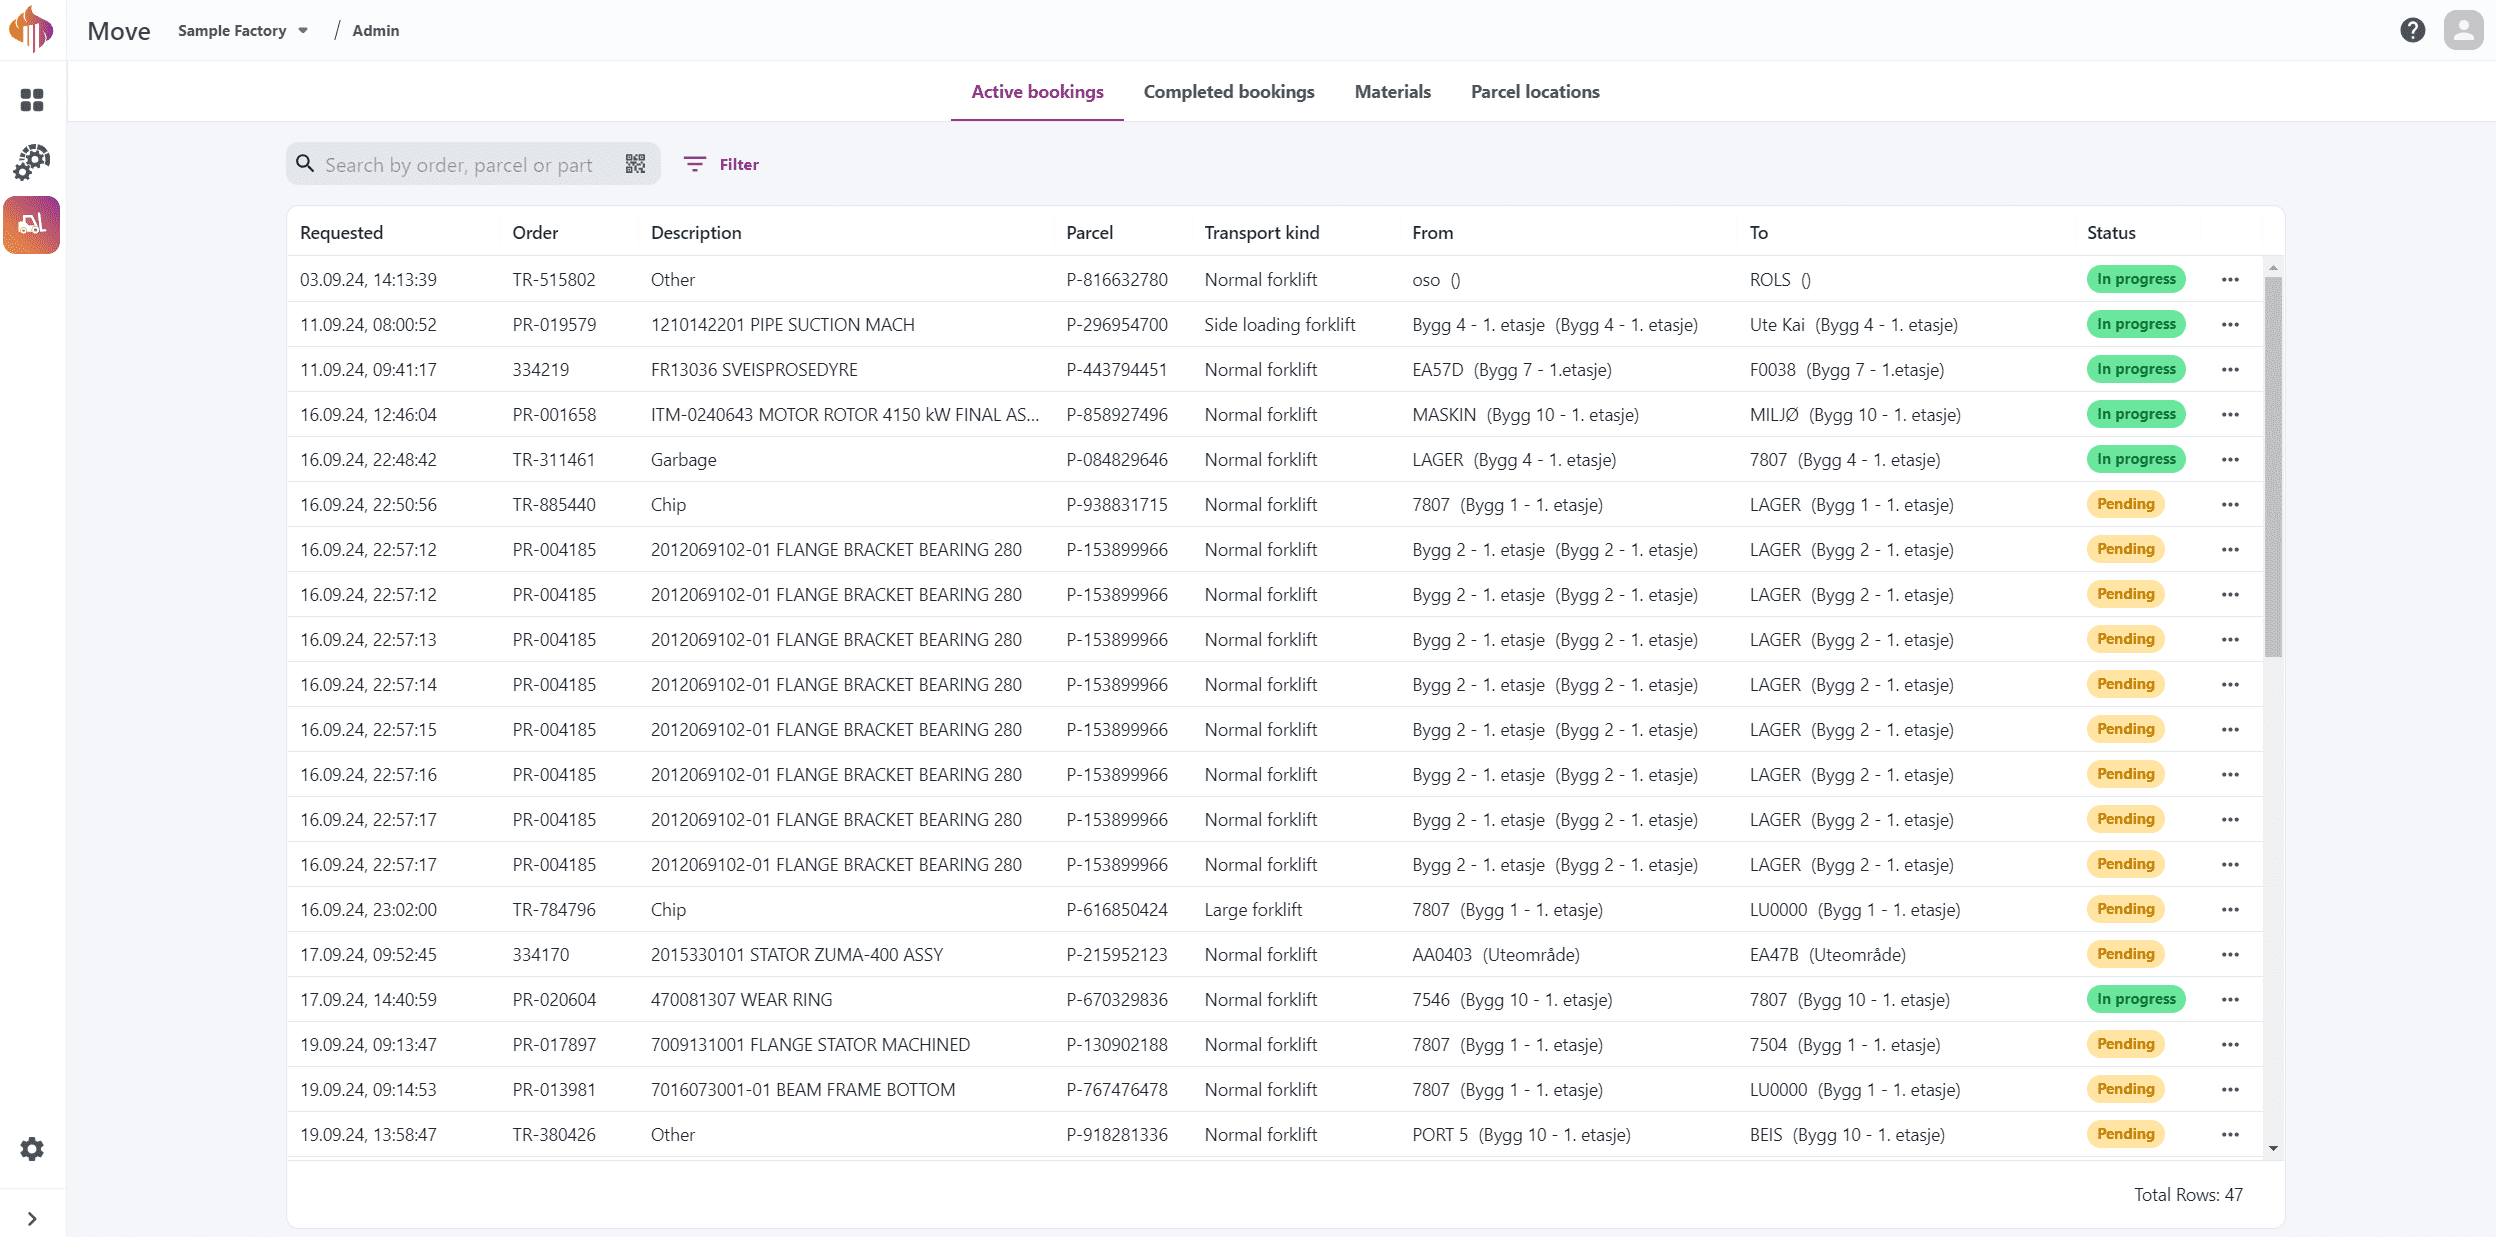Screen dimensions: 2496x1237
Task: Open more options for the 22:57:14 booking
Action: (x=2230, y=685)
